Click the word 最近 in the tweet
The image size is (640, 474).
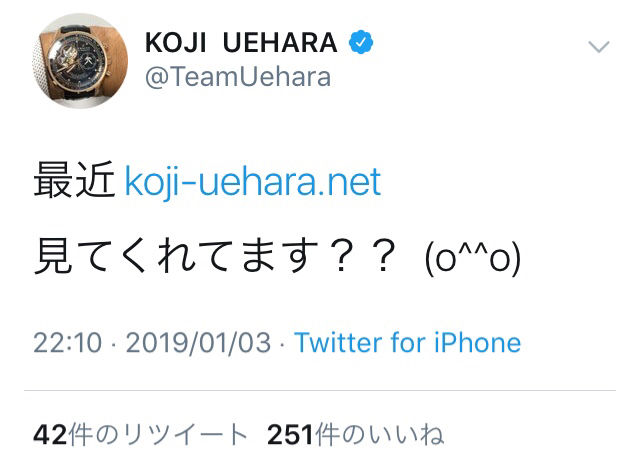click(74, 182)
